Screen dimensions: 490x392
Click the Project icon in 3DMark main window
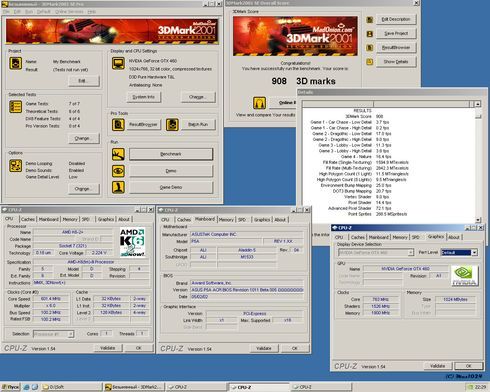pos(15,63)
